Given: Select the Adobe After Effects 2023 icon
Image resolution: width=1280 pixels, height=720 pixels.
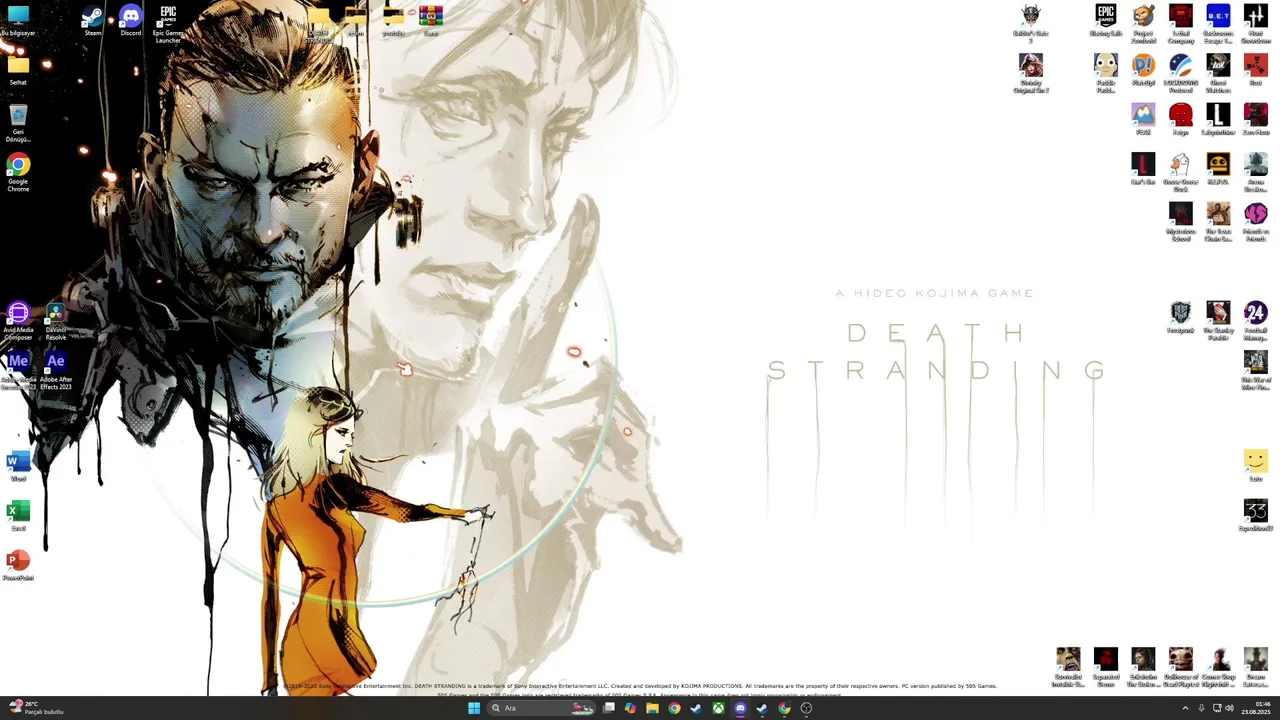Looking at the screenshot, I should pyautogui.click(x=56, y=370).
